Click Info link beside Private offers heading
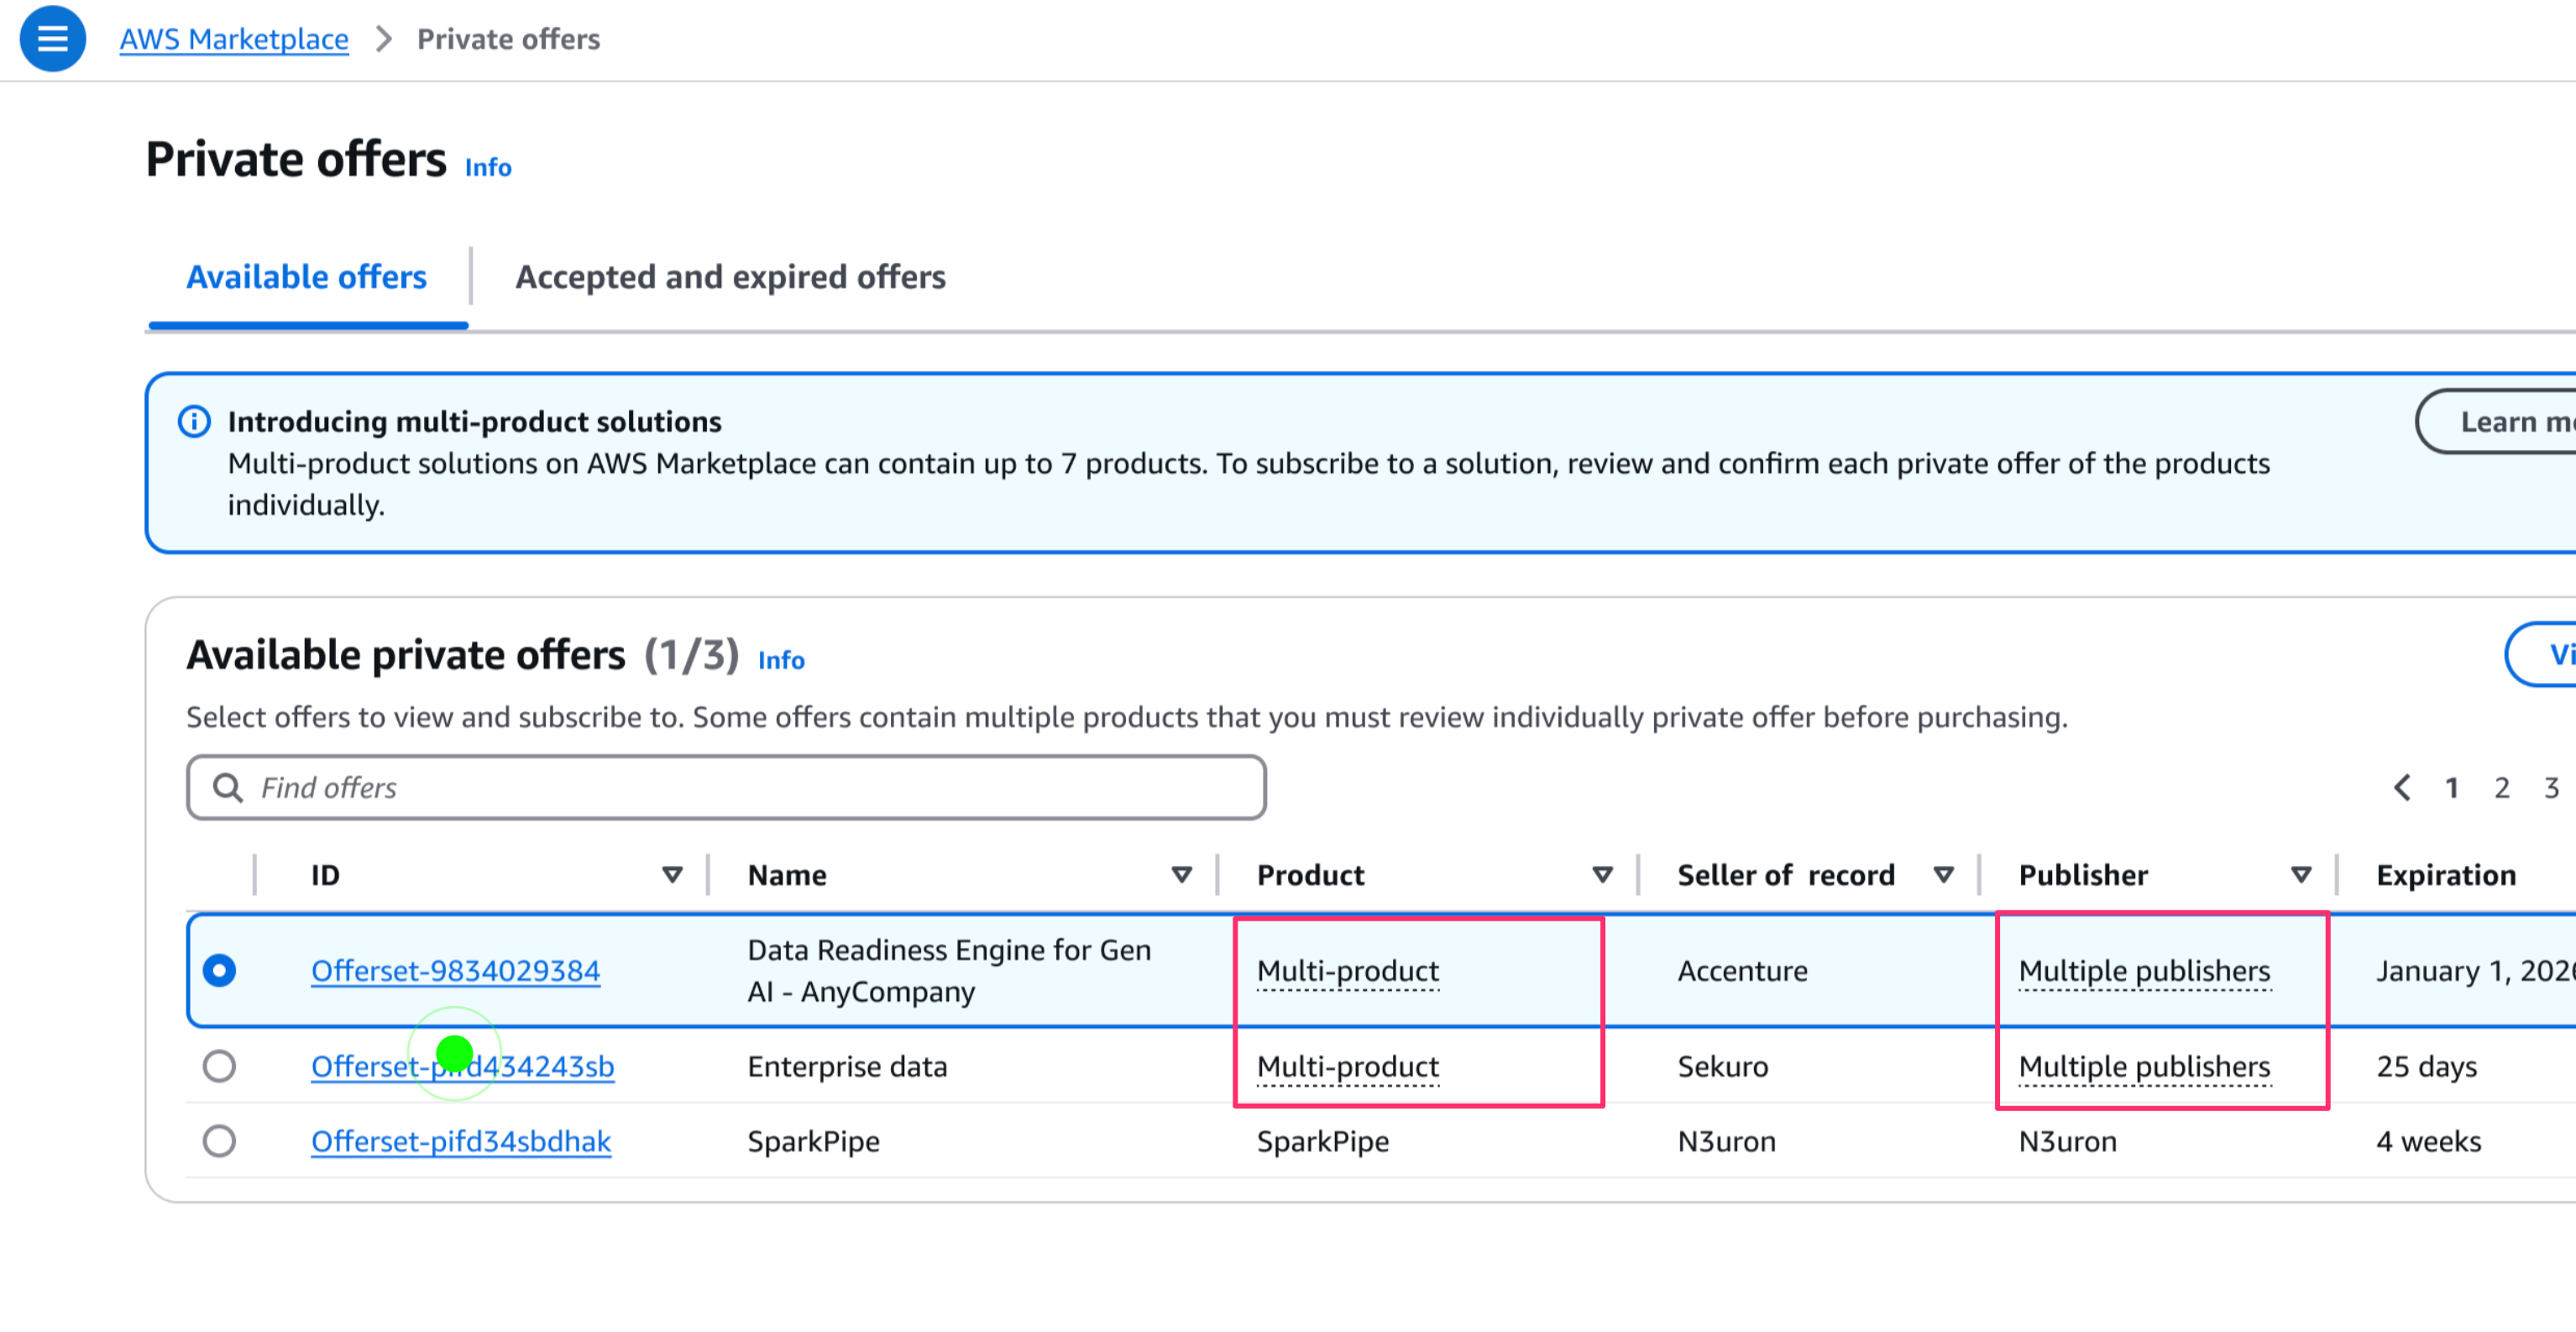 pos(488,167)
